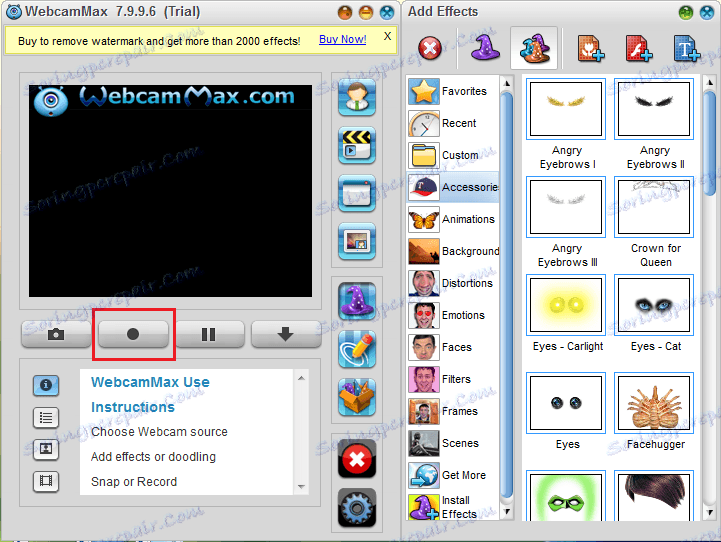Show the info instructions panel
This screenshot has width=721, height=542.
(46, 385)
